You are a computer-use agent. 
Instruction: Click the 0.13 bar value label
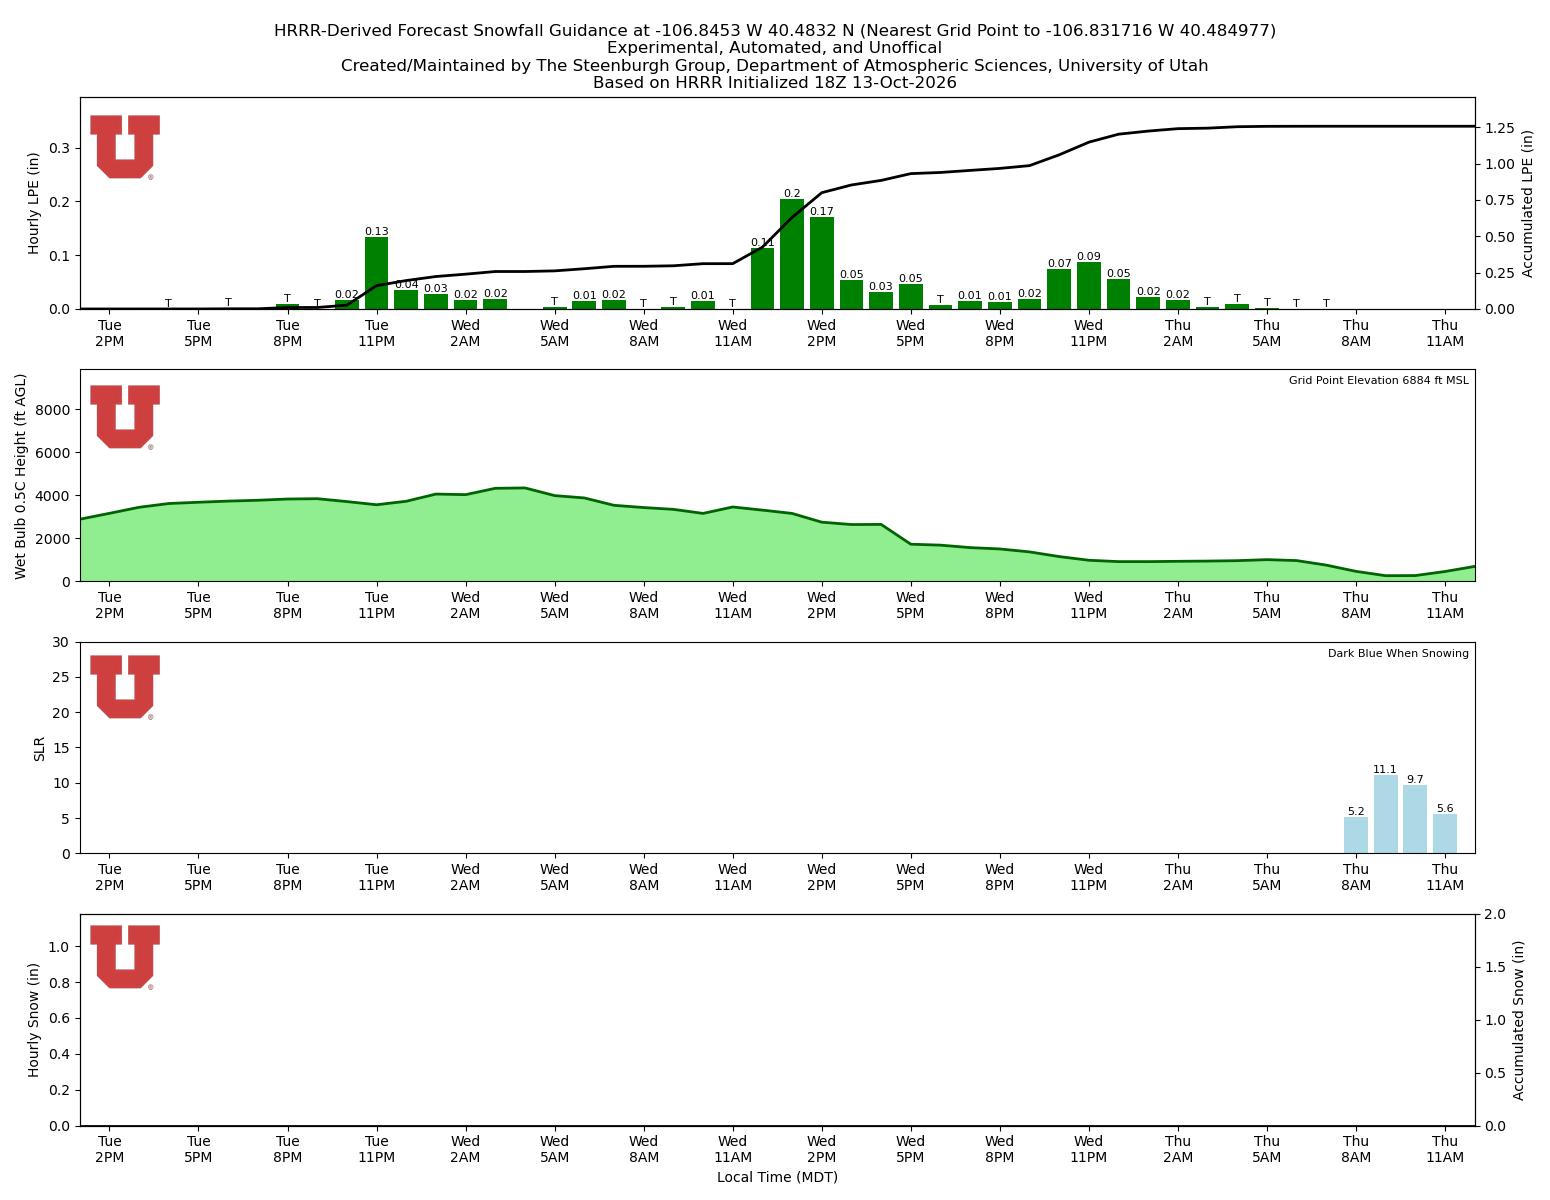376,231
